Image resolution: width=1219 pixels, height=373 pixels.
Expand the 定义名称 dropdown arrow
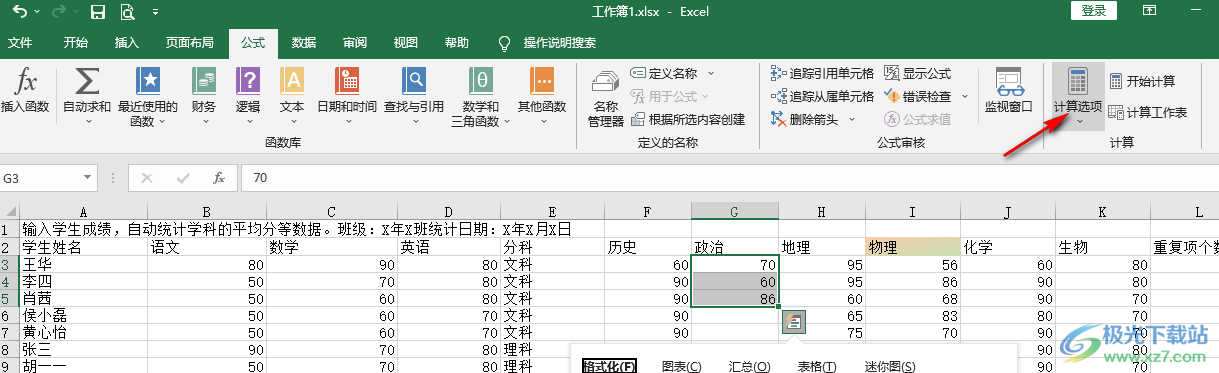coord(711,73)
